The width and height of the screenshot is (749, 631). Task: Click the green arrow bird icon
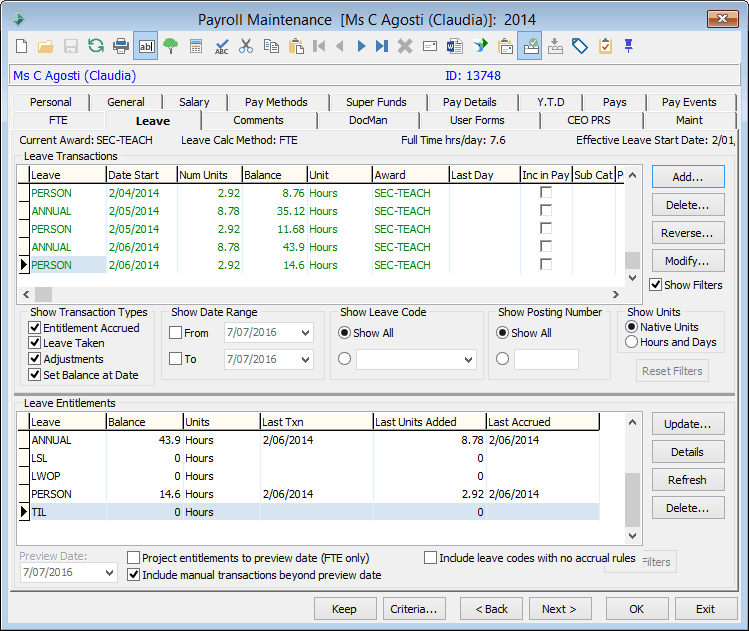480,46
